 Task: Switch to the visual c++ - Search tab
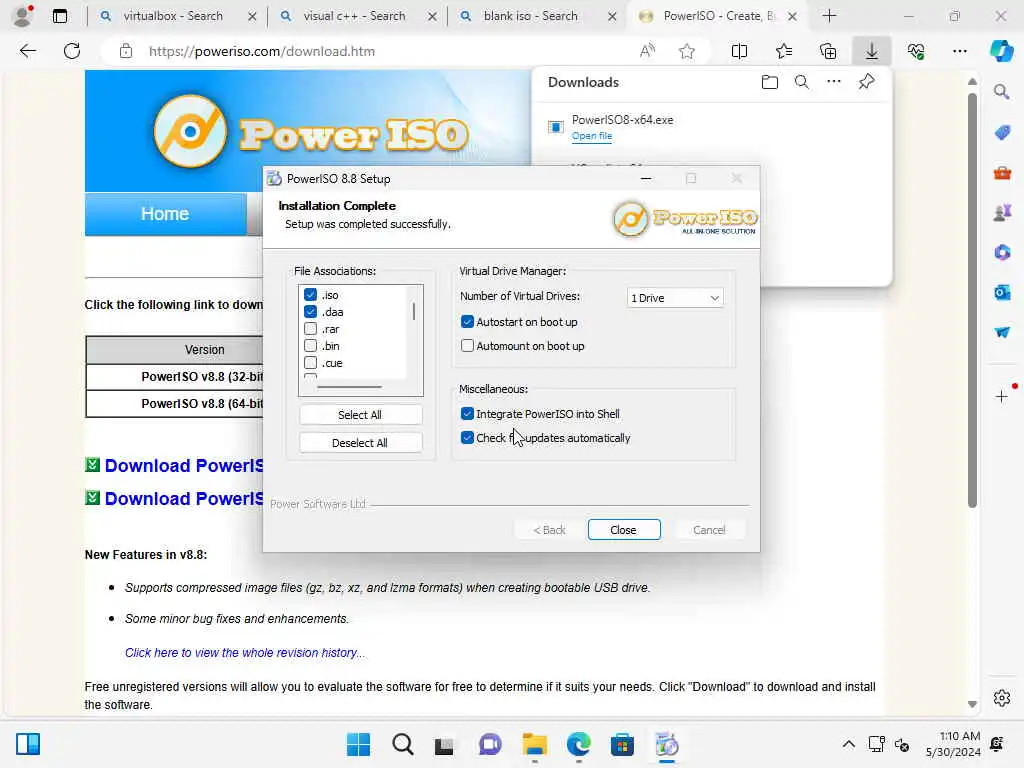[354, 16]
